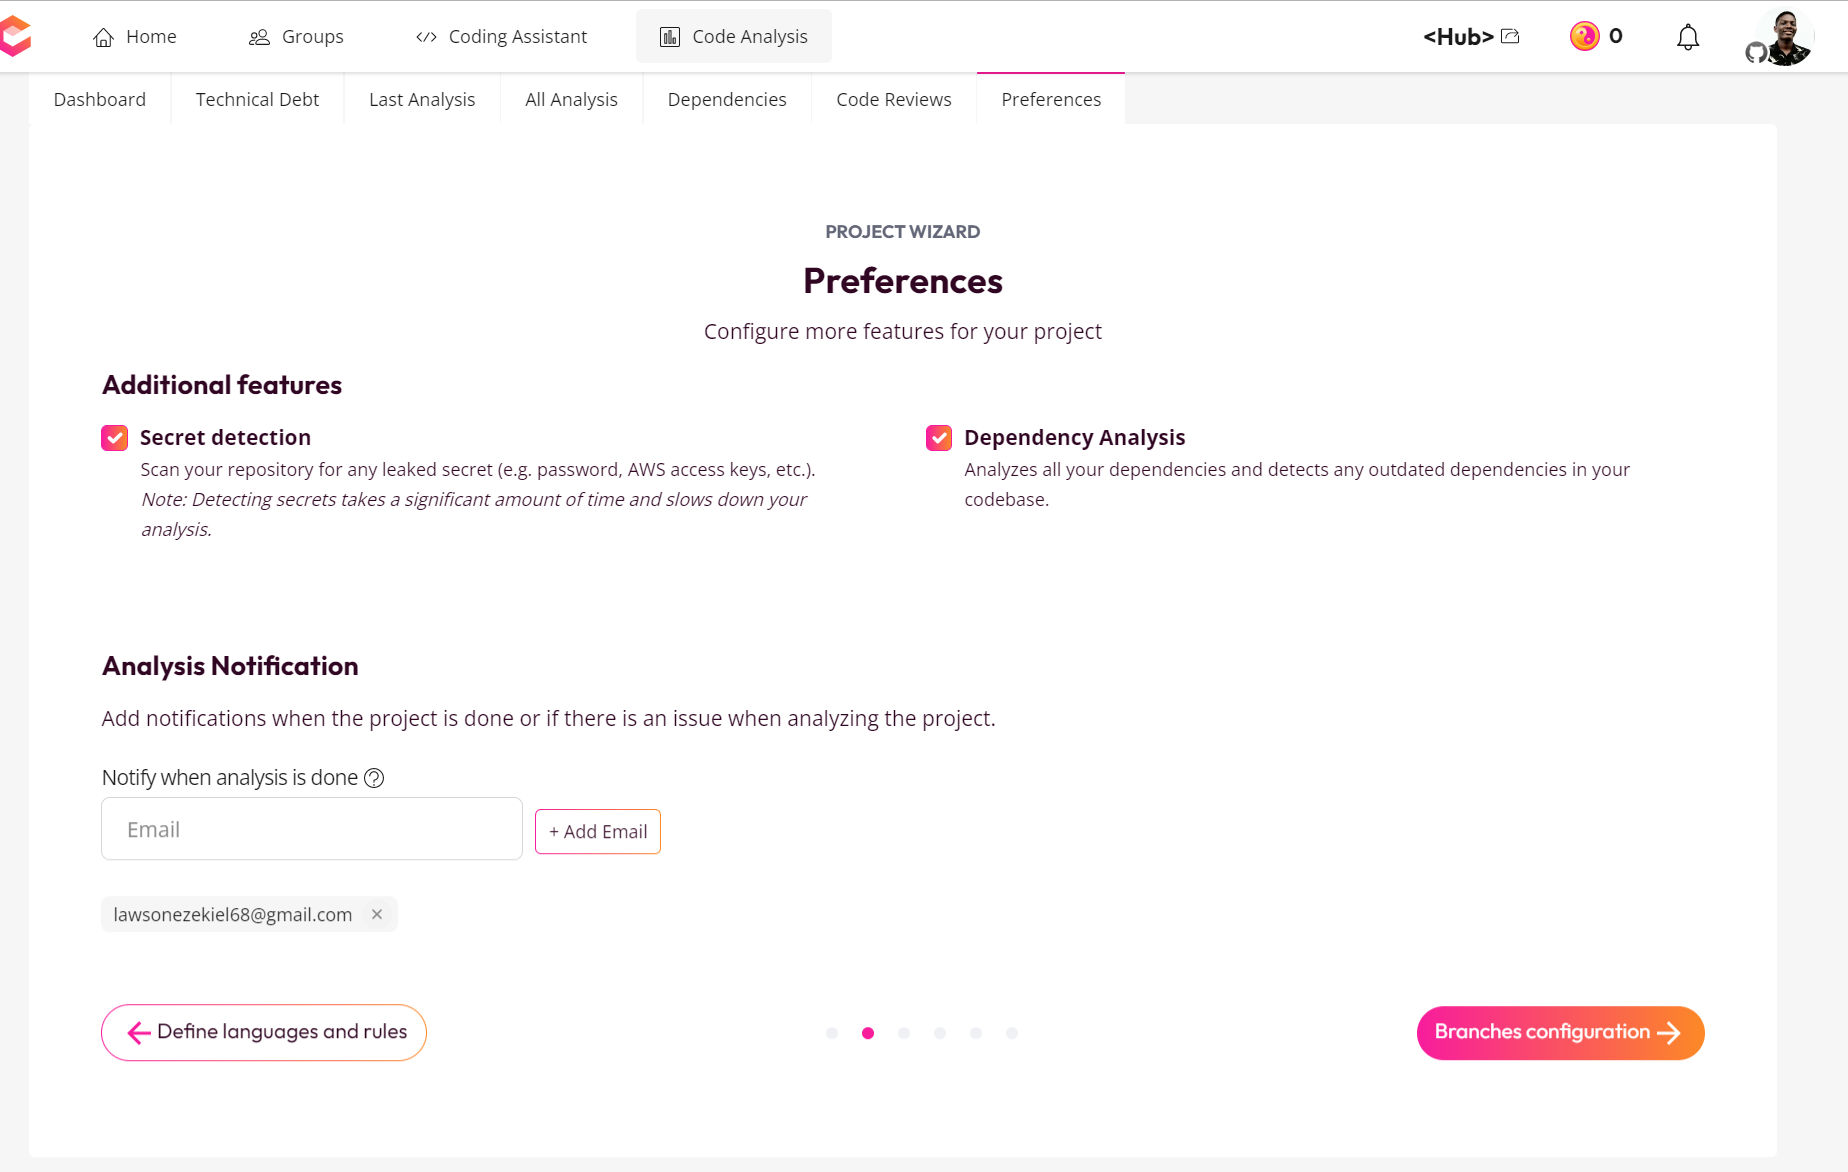Screen dimensions: 1848x1172
Task: Select the Coding Assistant code icon
Action: [425, 35]
